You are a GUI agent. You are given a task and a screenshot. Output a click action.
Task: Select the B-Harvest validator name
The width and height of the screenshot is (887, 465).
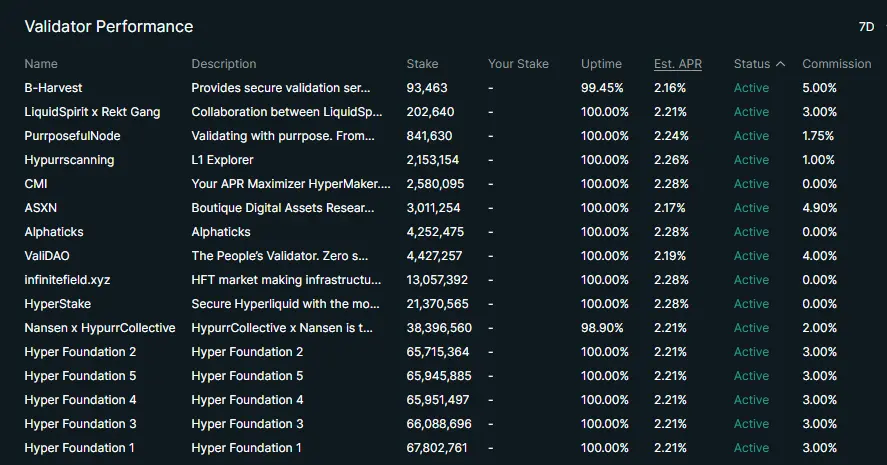pos(53,88)
